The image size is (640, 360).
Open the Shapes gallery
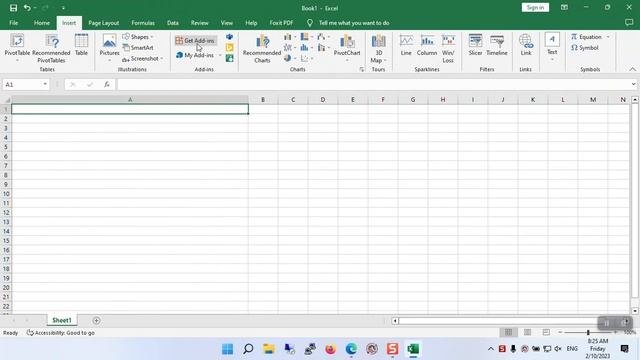(138, 37)
